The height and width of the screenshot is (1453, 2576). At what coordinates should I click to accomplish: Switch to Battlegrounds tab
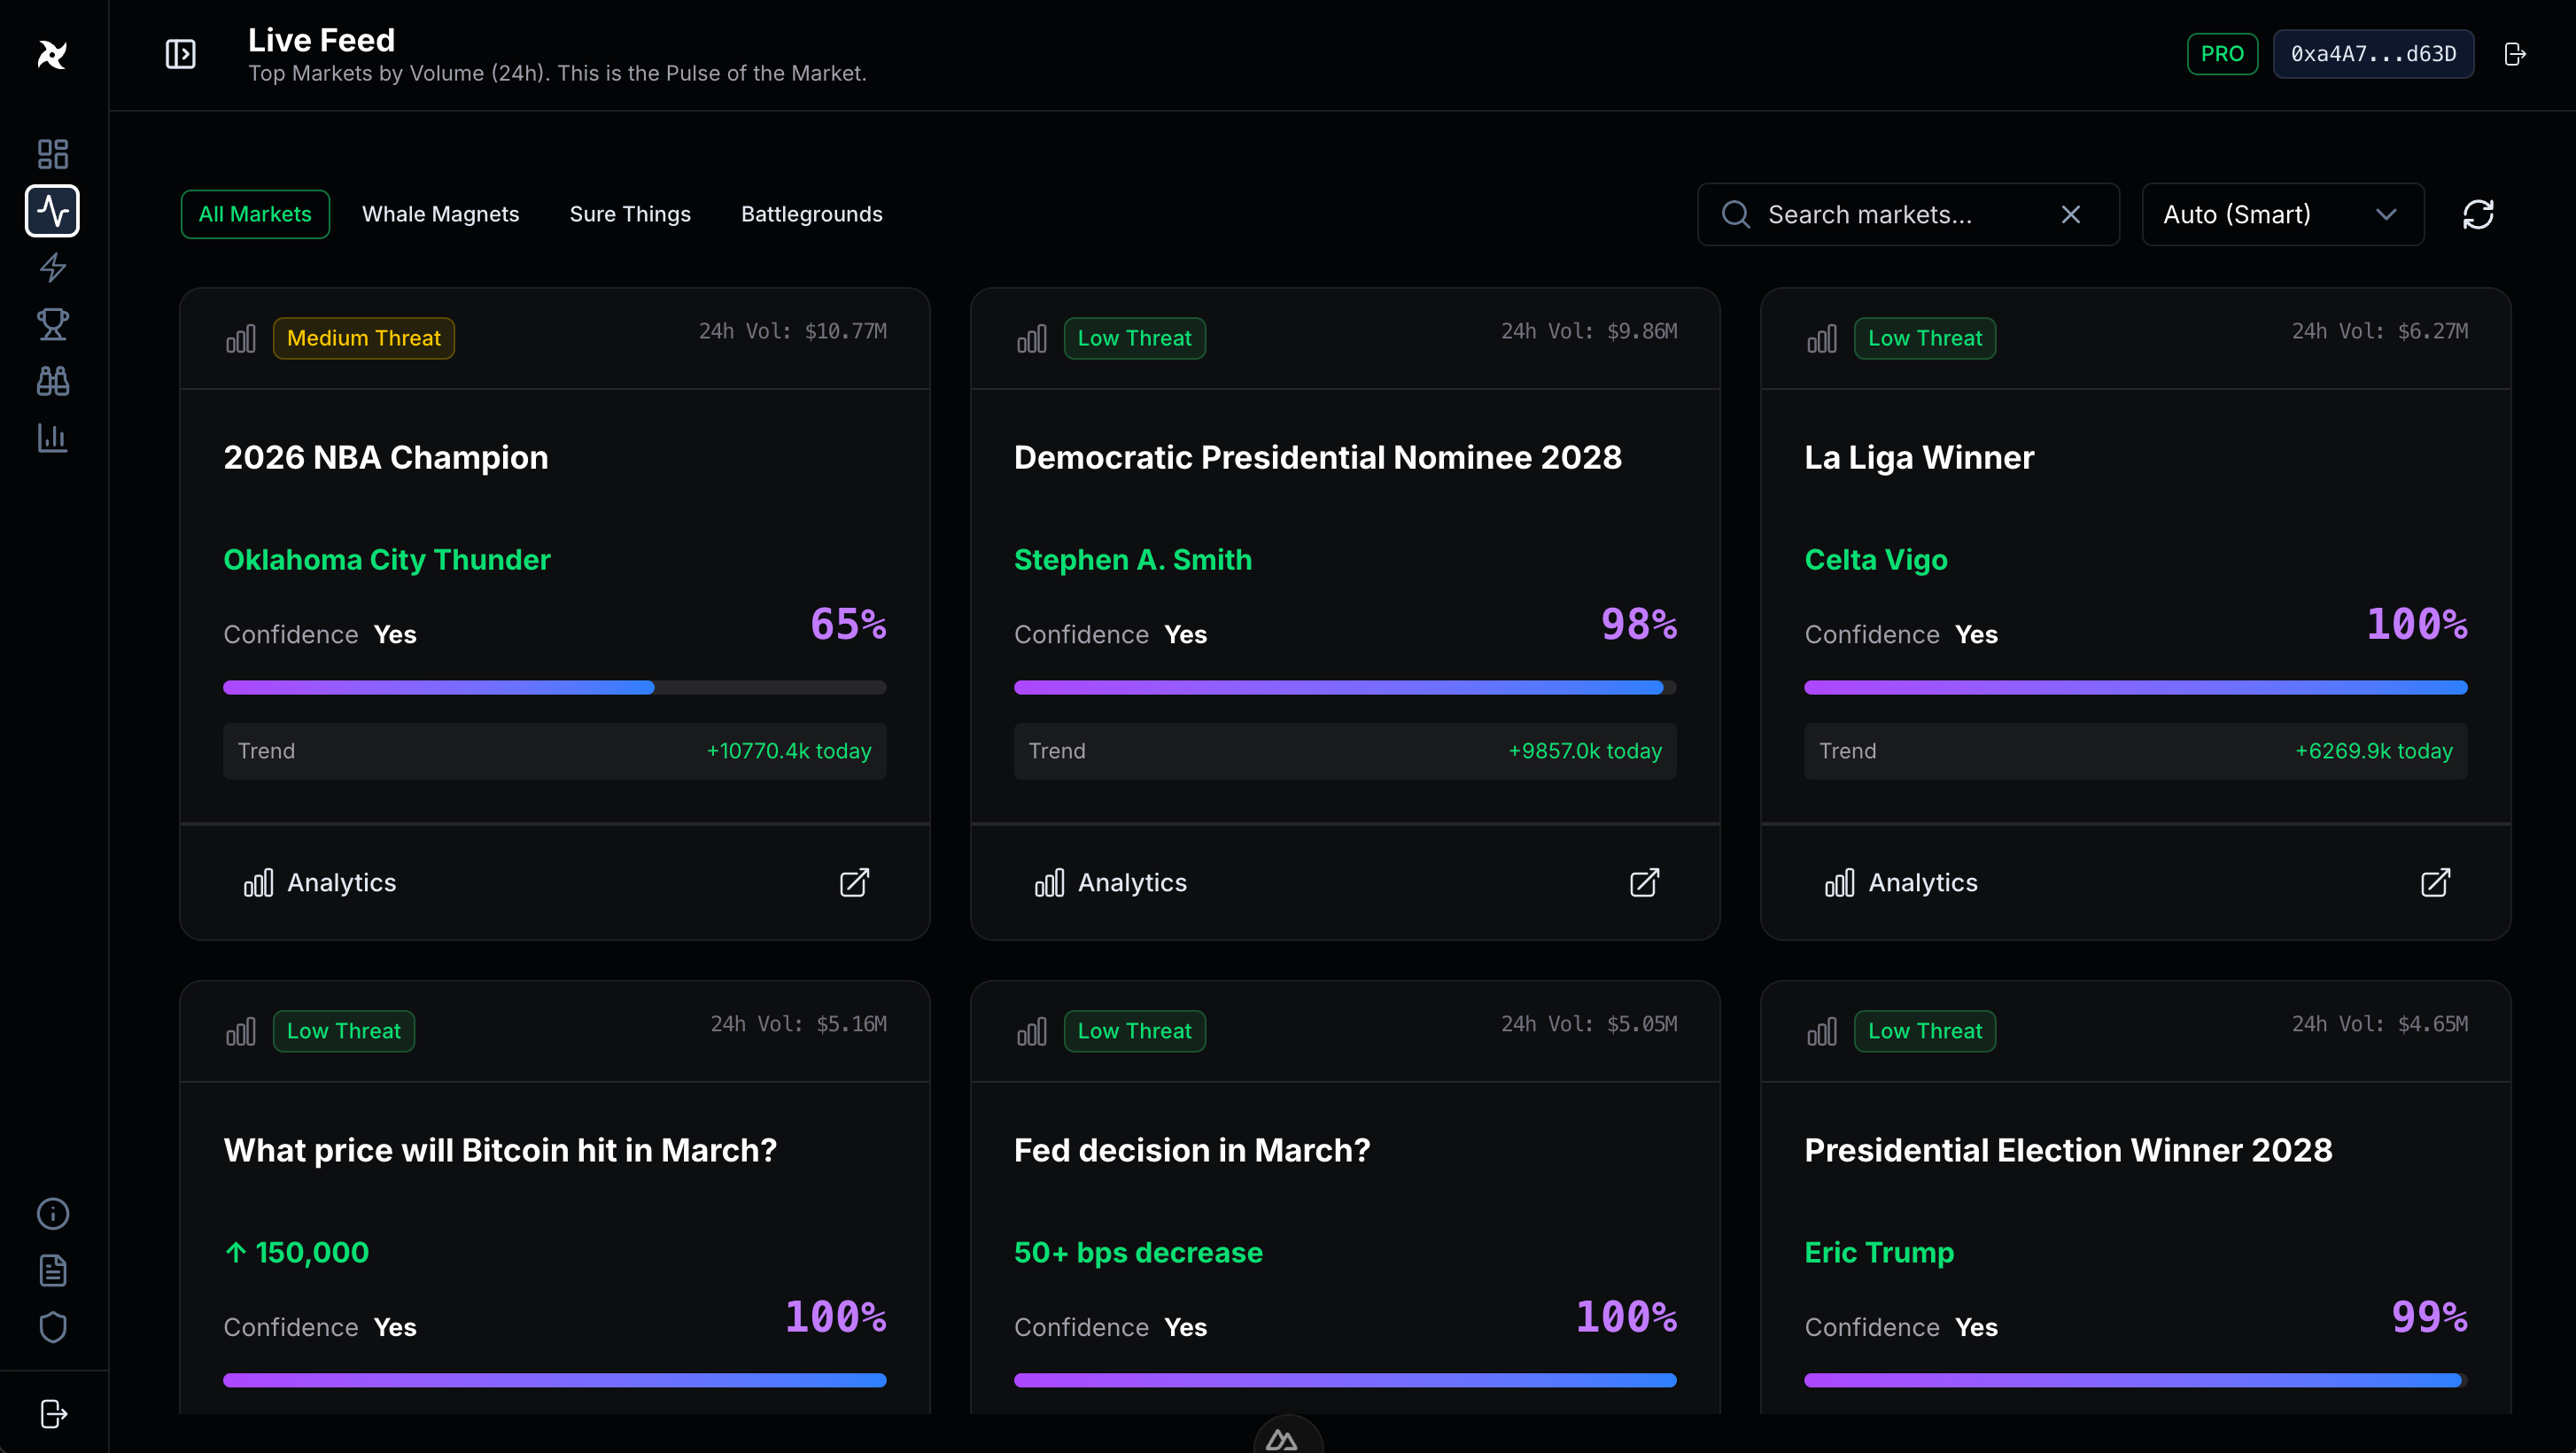point(811,214)
